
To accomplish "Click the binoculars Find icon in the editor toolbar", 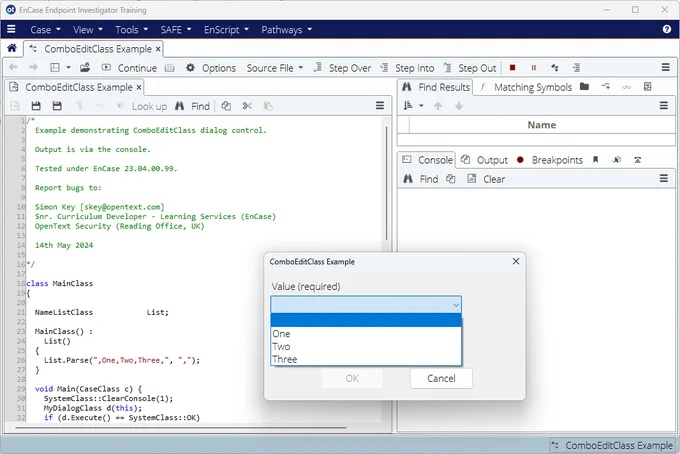I will click(180, 106).
